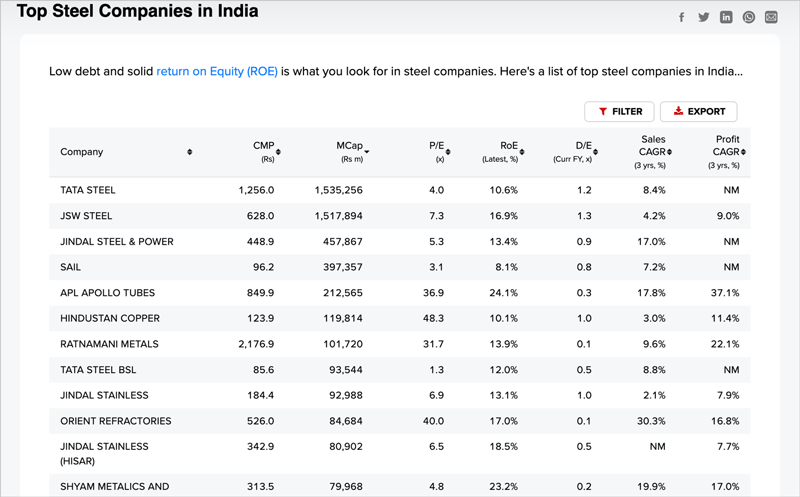Select JSW STEEL MCap 1,517,894

pyautogui.click(x=338, y=216)
